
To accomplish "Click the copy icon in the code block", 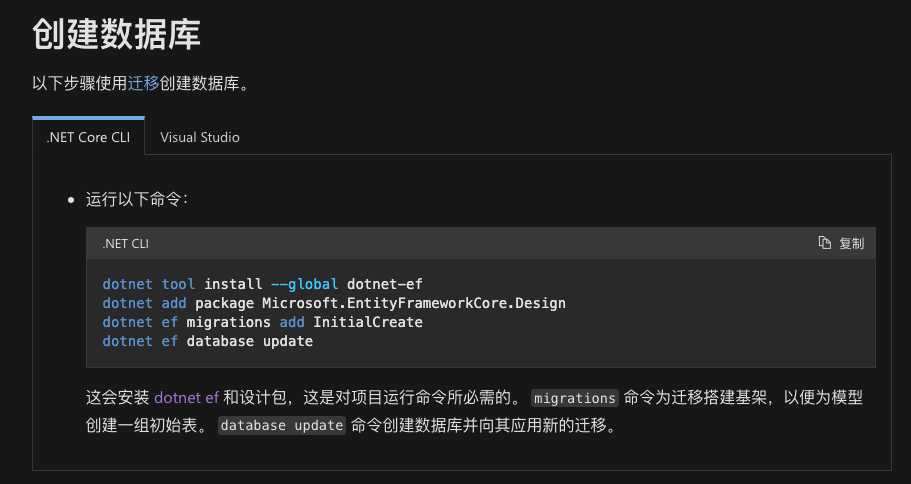I will (825, 243).
